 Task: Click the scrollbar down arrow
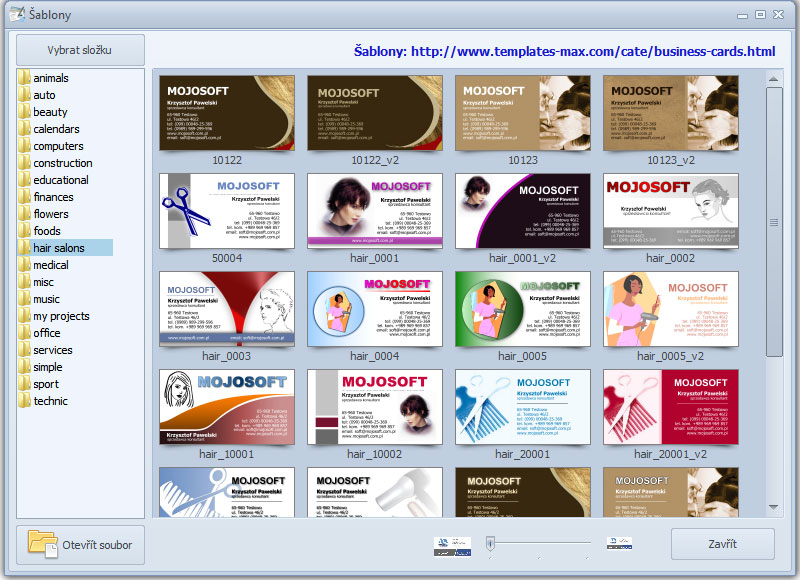pyautogui.click(x=774, y=508)
